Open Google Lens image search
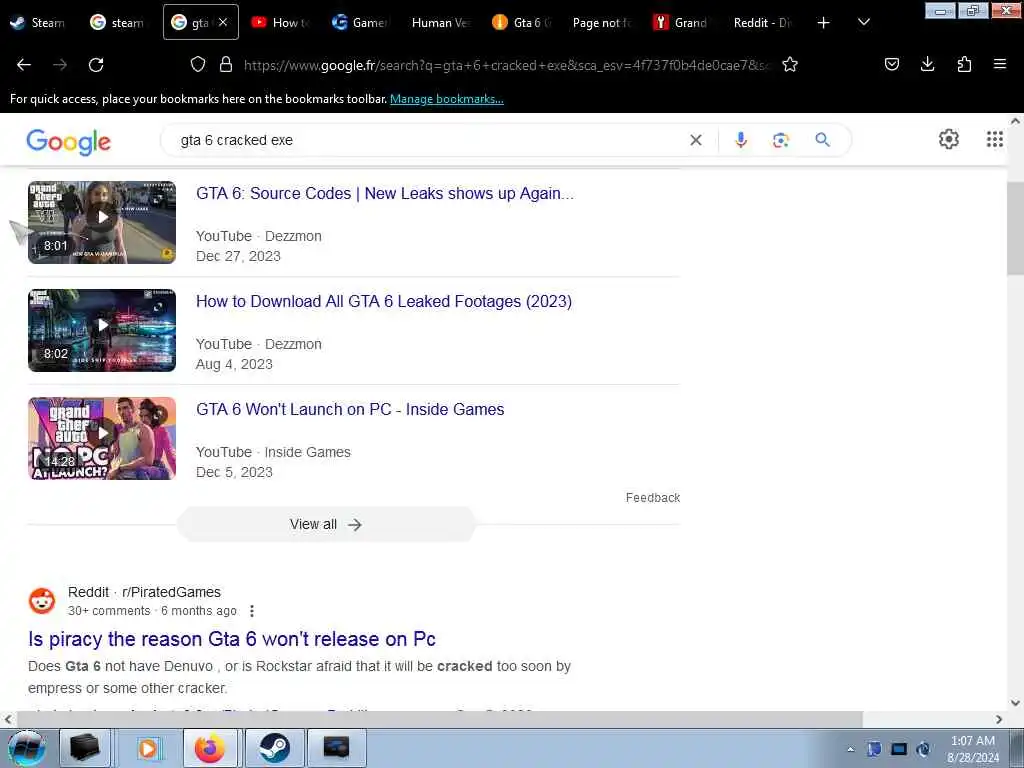1024x768 pixels. tap(781, 140)
